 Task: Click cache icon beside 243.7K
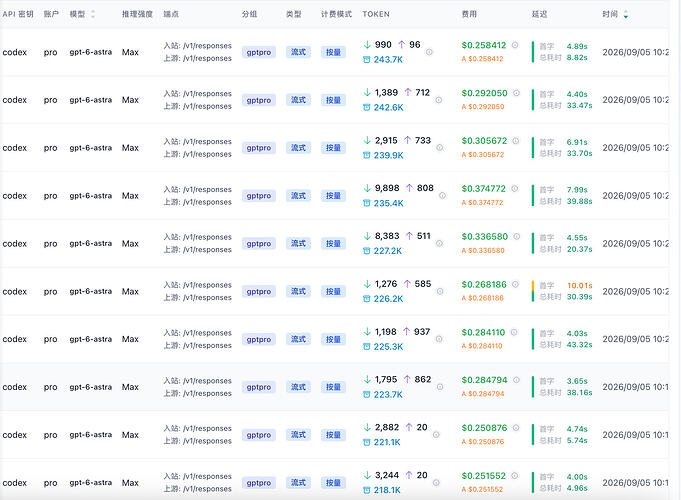point(367,60)
